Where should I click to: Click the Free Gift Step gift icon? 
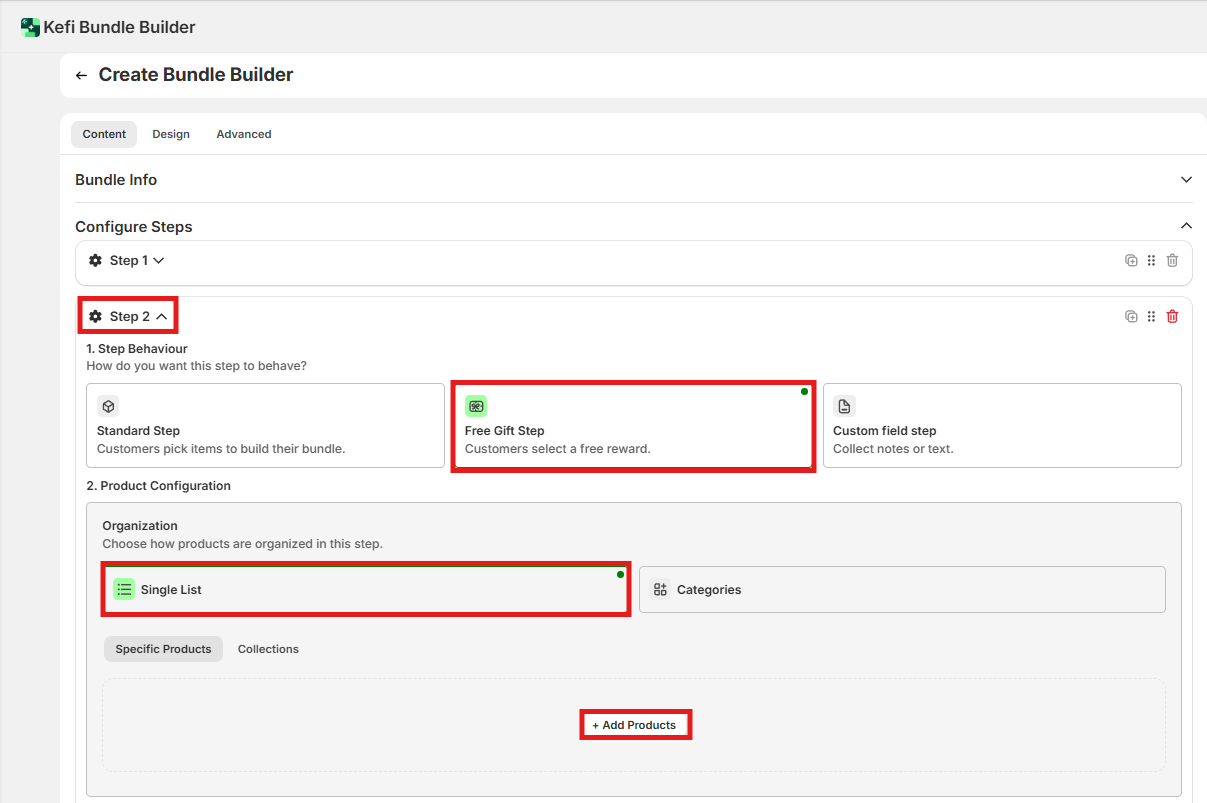476,406
